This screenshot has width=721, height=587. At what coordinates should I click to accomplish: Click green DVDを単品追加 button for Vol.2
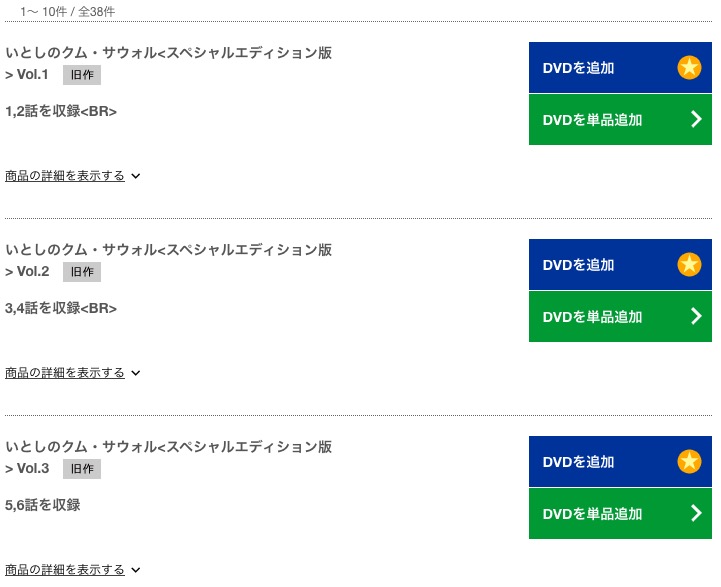620,316
